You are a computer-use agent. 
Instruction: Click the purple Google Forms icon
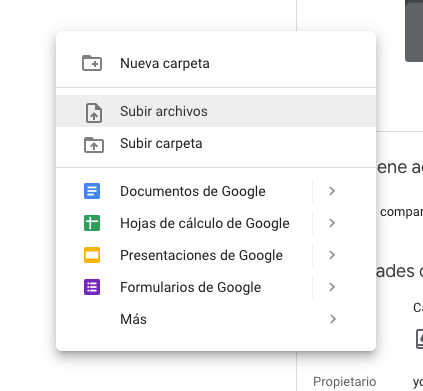92,287
